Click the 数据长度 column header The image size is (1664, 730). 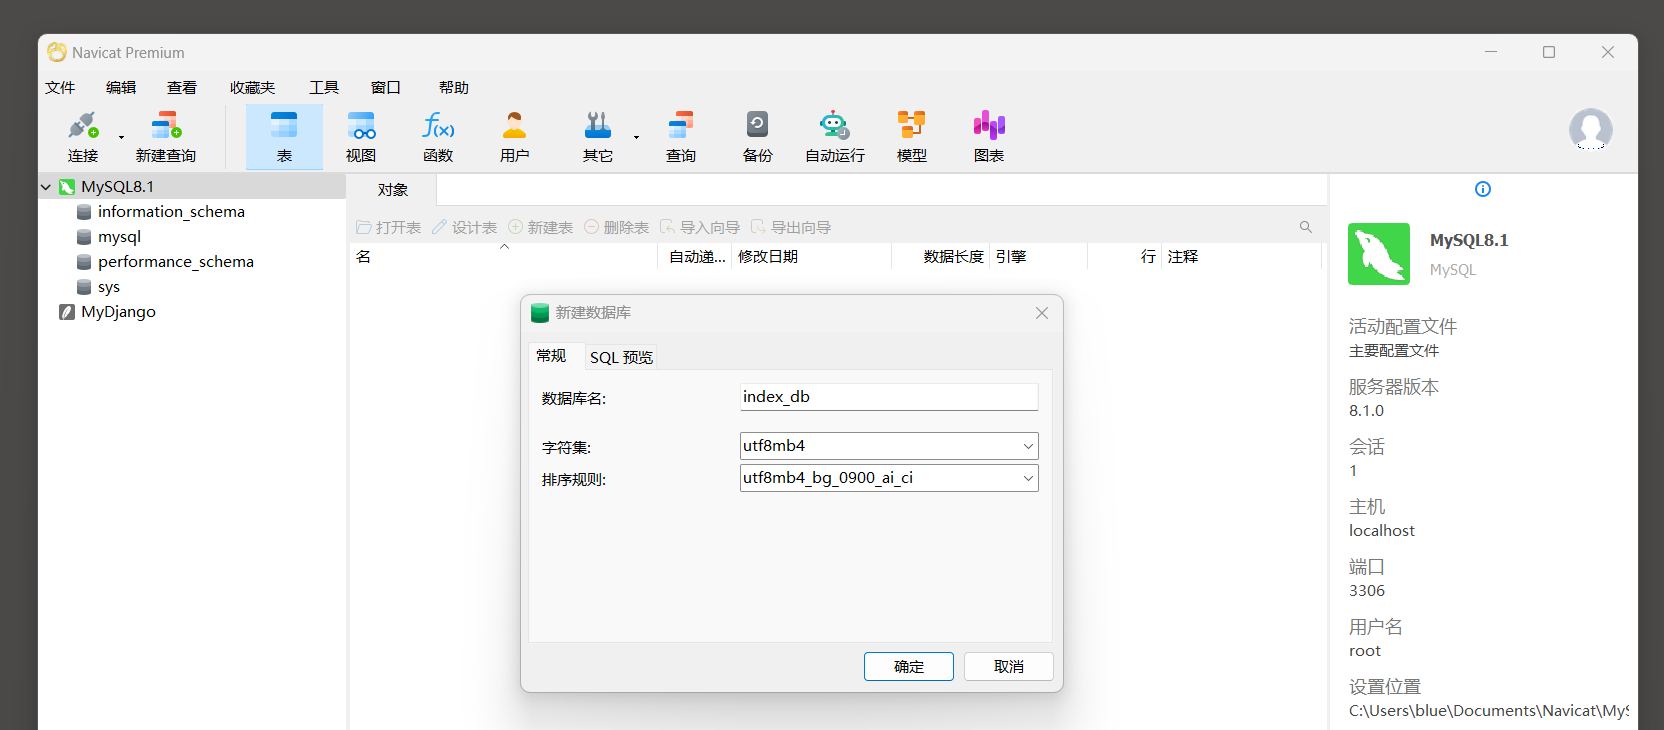(x=941, y=257)
